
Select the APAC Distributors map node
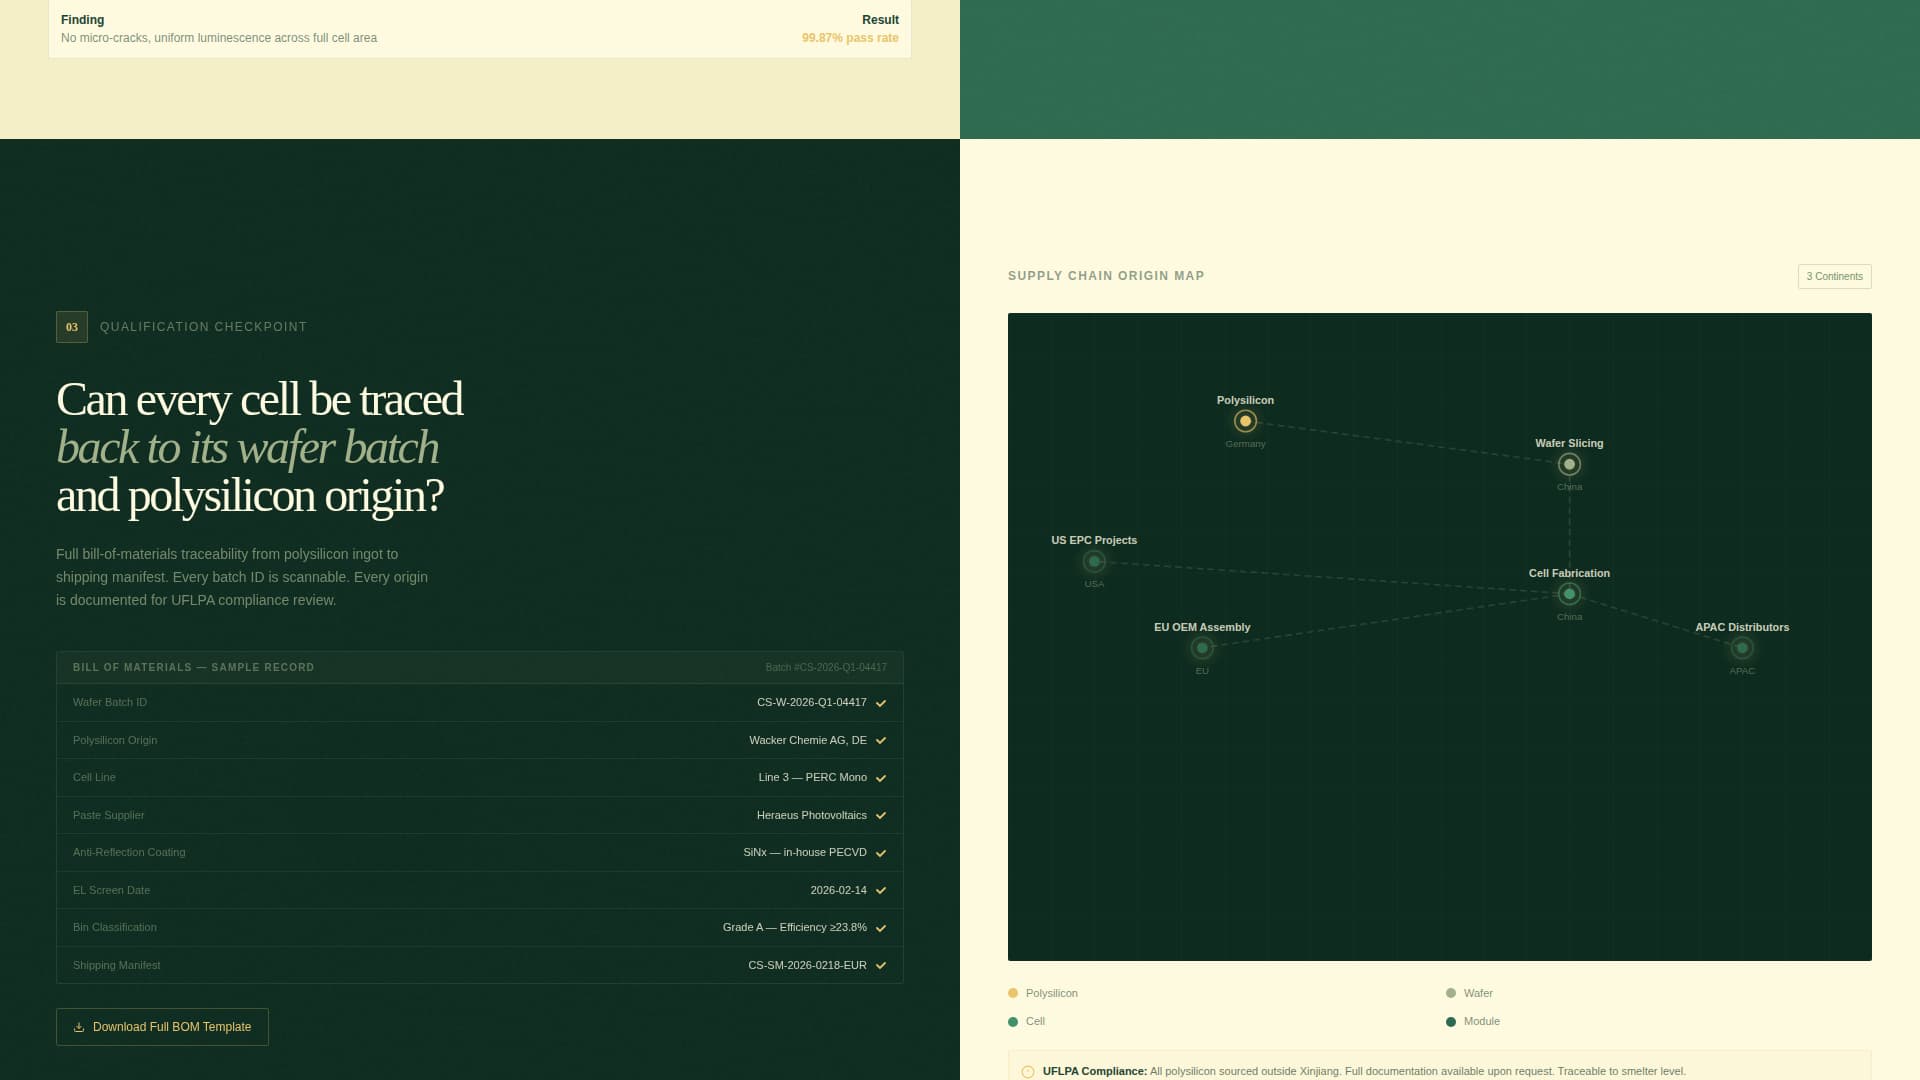click(x=1743, y=648)
